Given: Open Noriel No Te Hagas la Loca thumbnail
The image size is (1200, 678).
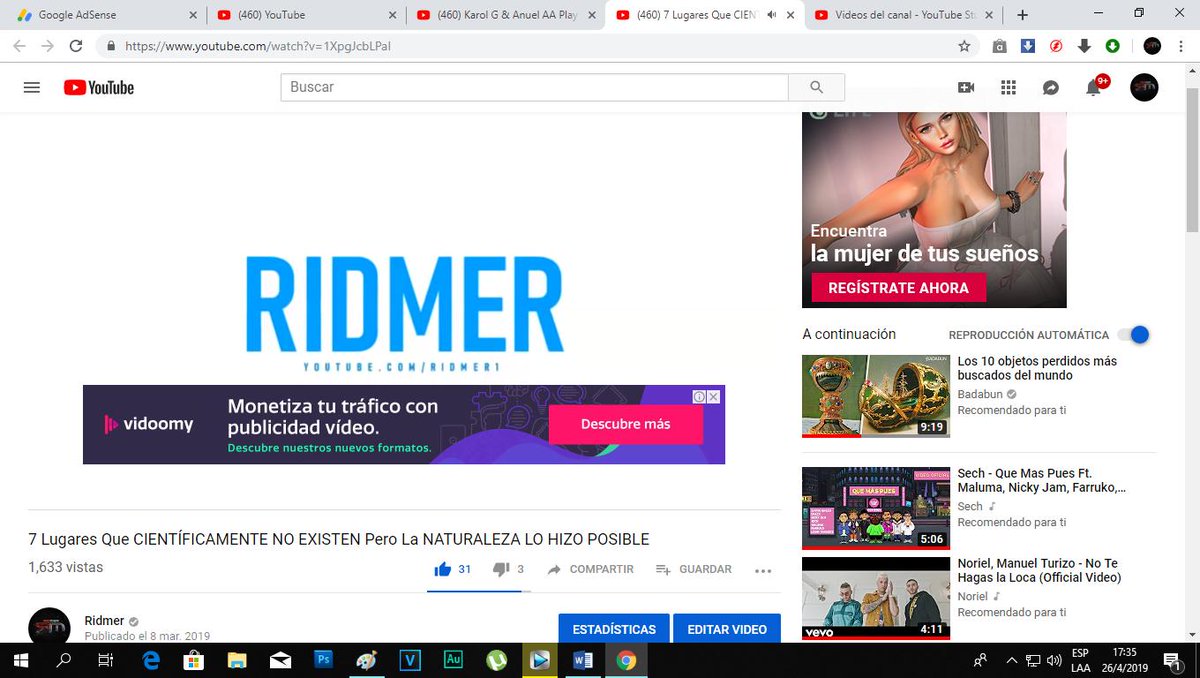Looking at the screenshot, I should [876, 598].
